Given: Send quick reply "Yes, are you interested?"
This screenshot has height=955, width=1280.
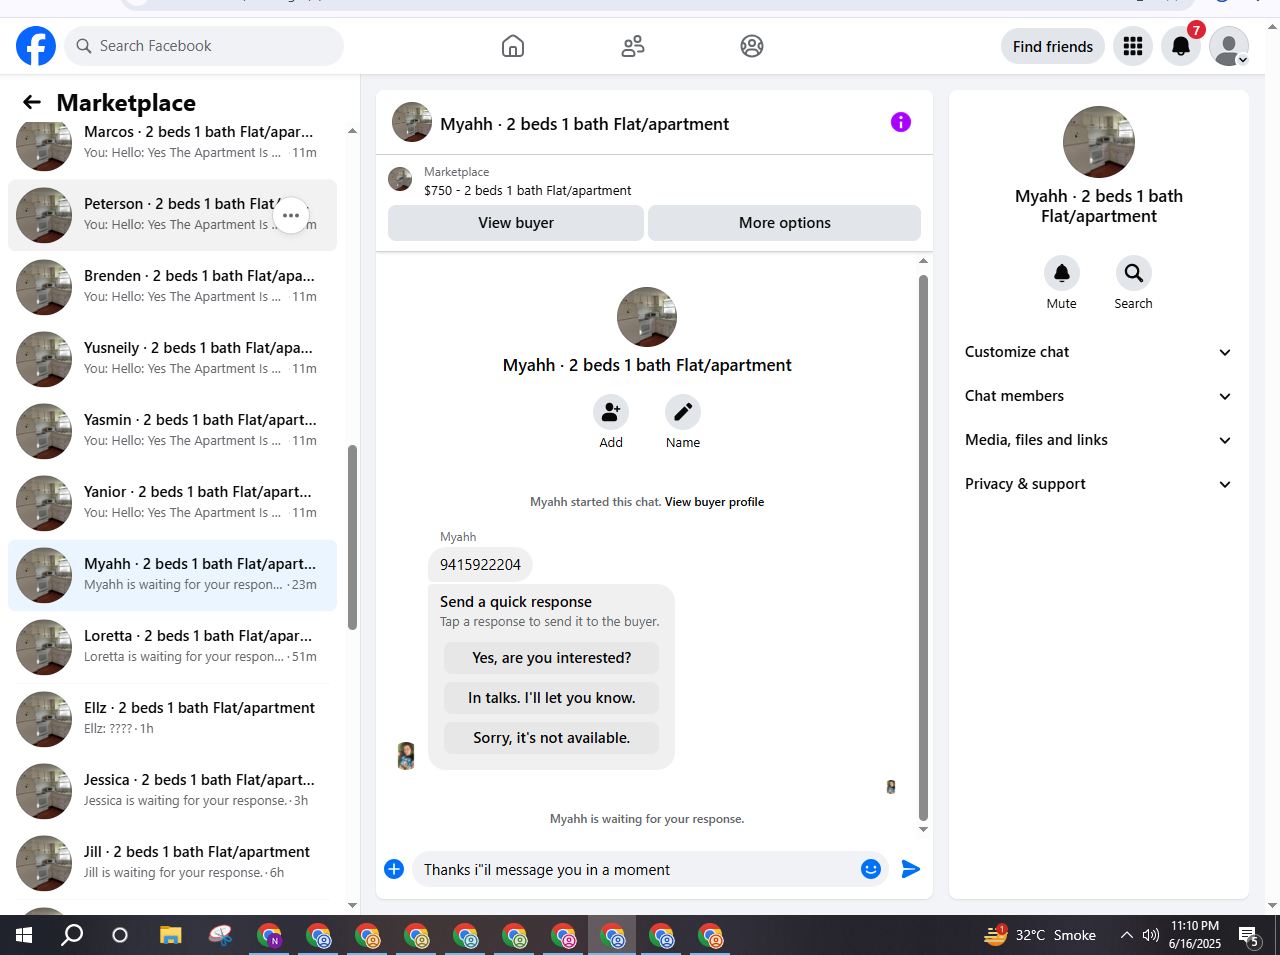Looking at the screenshot, I should (552, 658).
